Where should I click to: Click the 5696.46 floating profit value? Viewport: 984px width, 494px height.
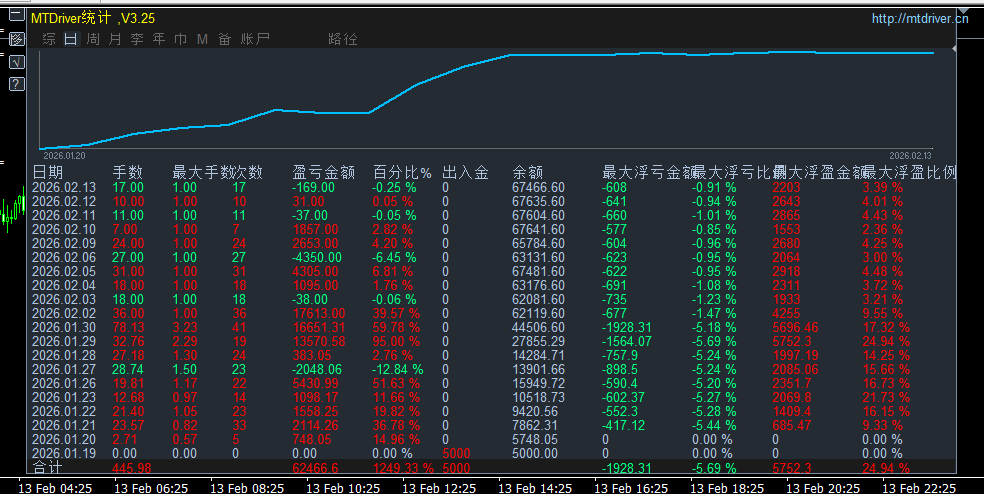tap(796, 327)
